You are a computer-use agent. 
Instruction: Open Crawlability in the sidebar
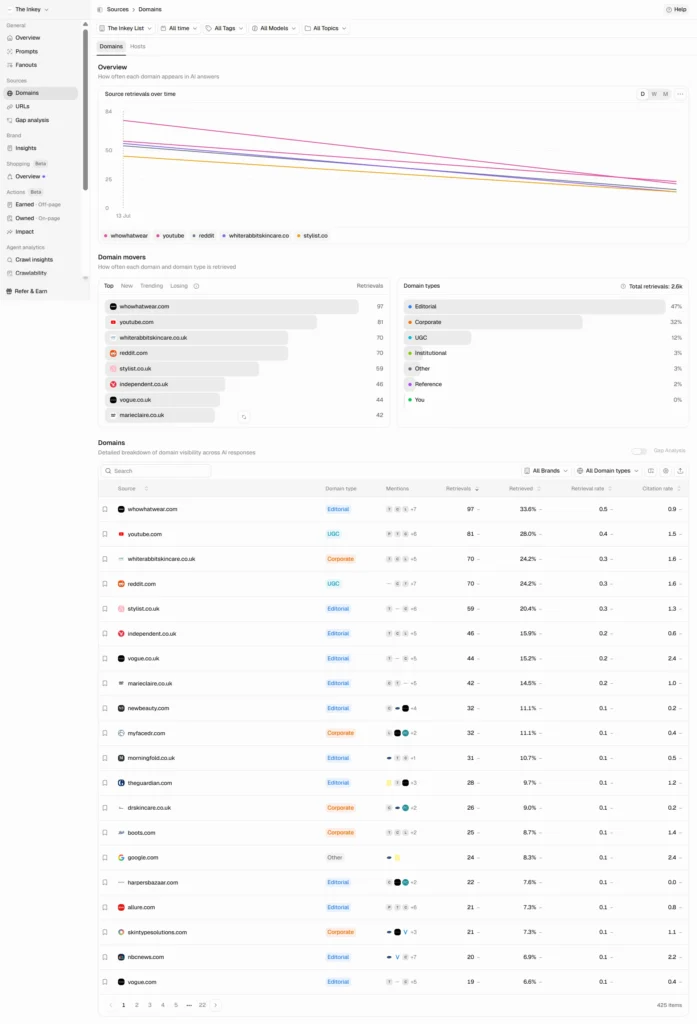(31, 274)
